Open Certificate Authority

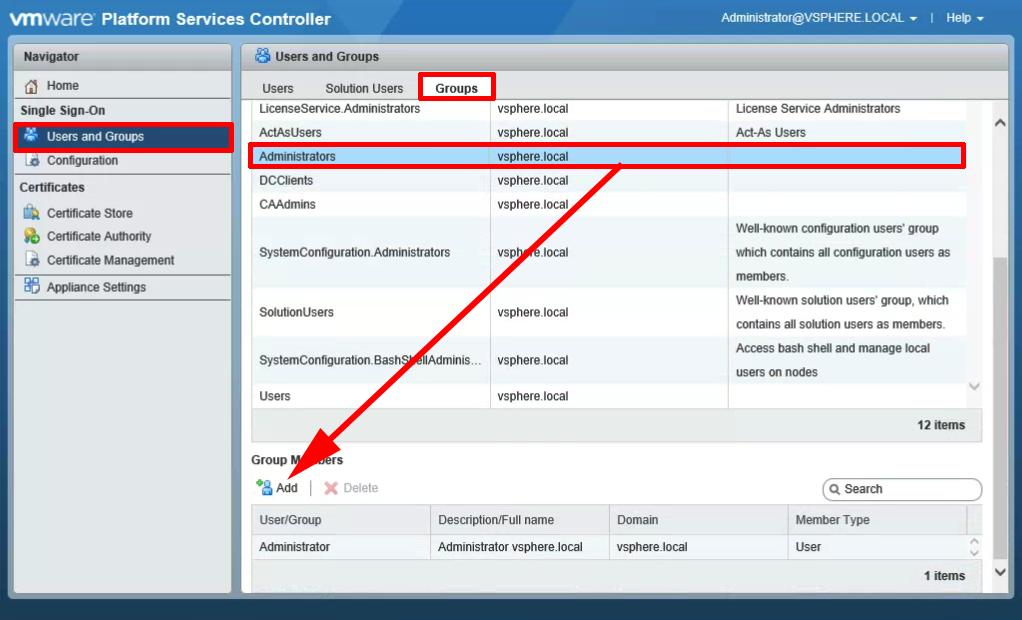click(x=123, y=236)
